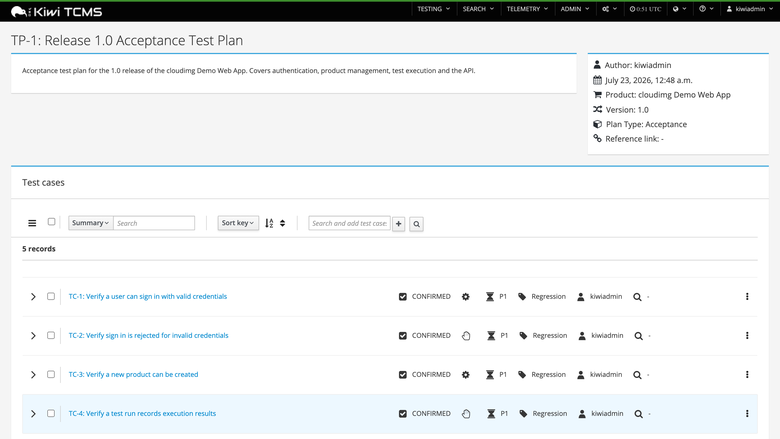
Task: Click the reviewer magnifier icon on TC-1
Action: (x=637, y=297)
